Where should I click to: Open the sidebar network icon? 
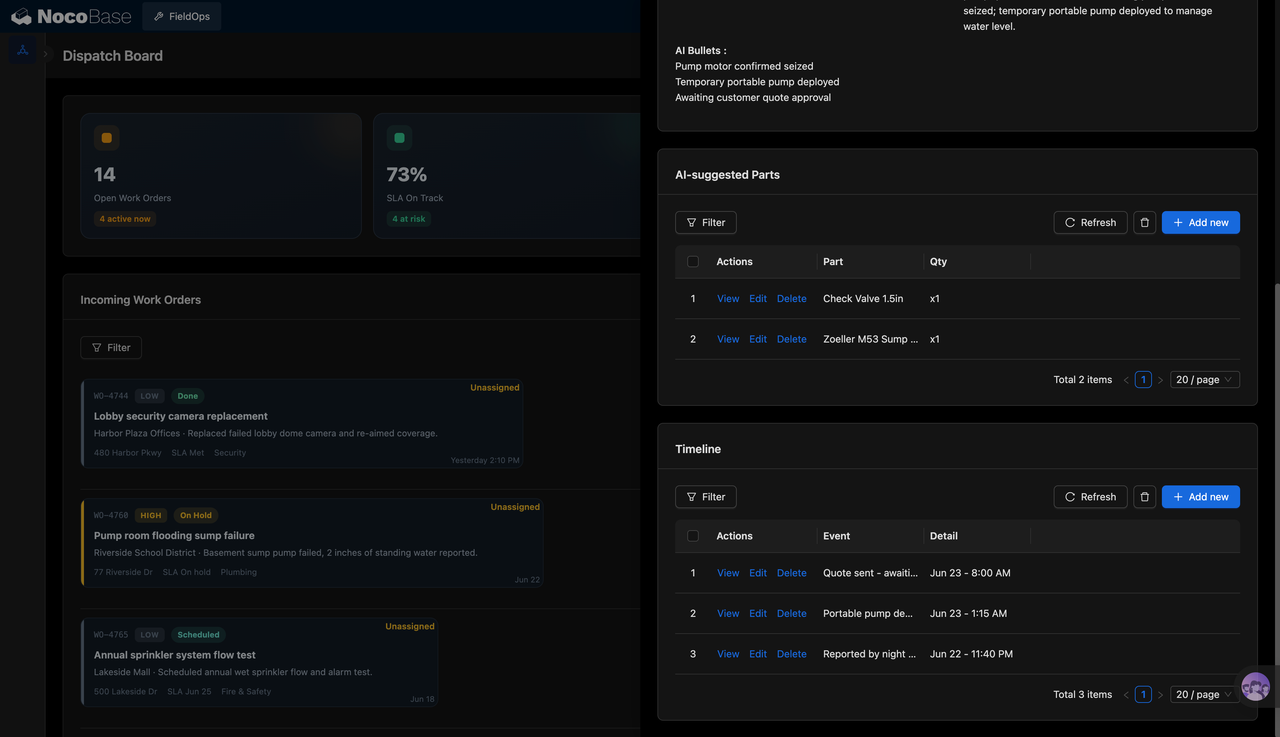pyautogui.click(x=22, y=50)
